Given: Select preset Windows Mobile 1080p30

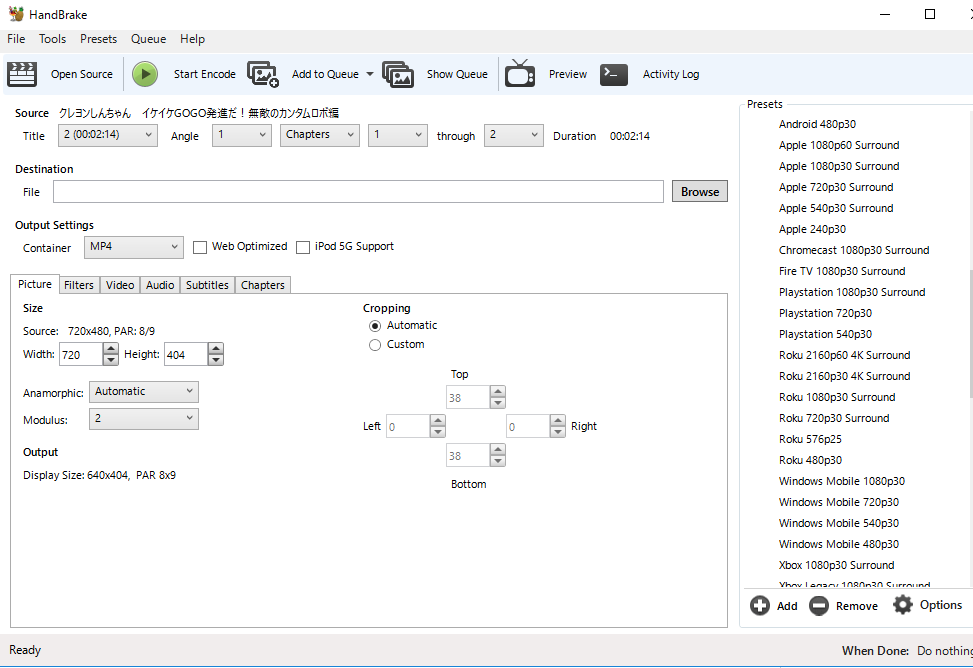Looking at the screenshot, I should tap(841, 481).
